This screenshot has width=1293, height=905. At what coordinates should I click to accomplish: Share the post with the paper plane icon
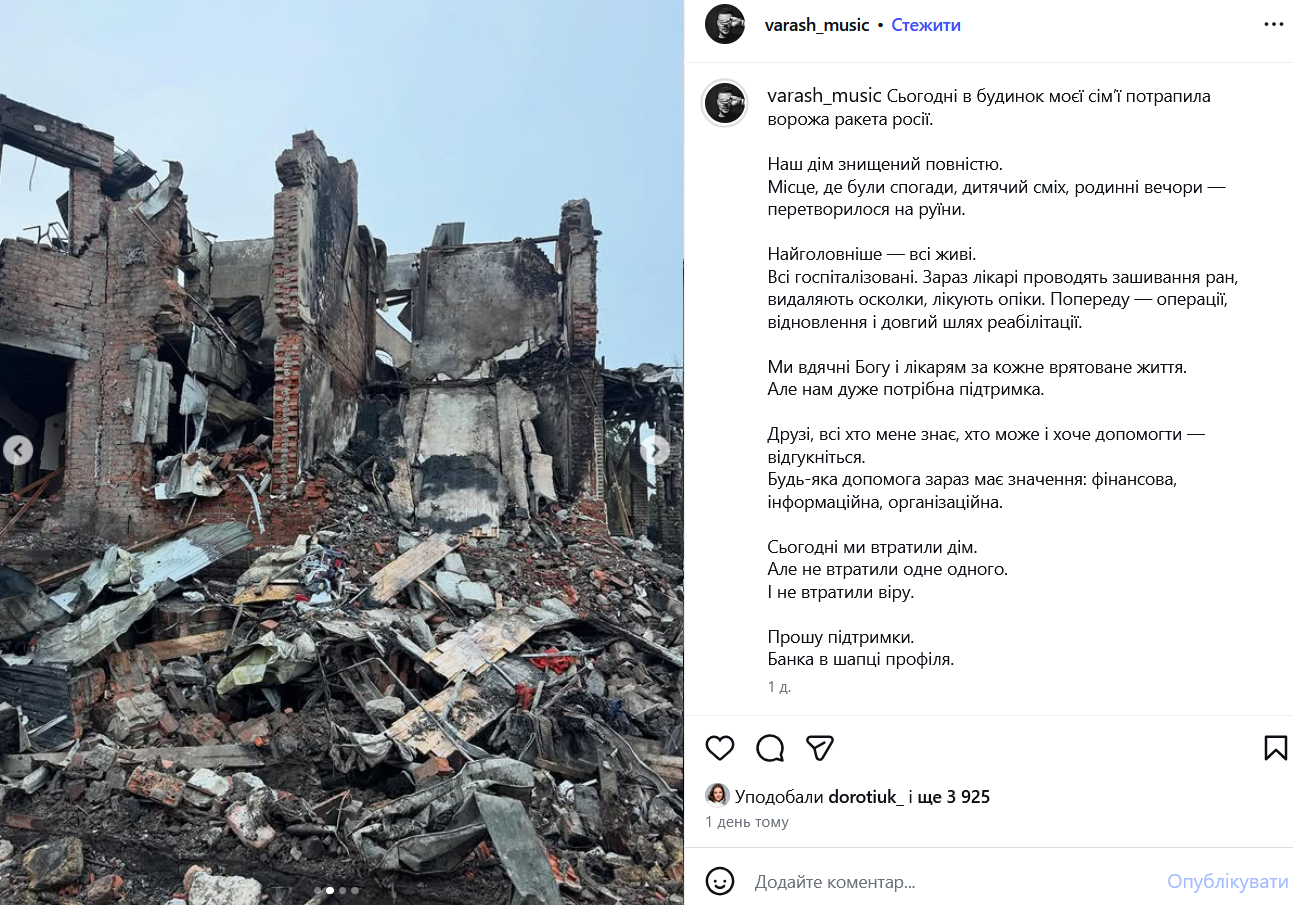pos(820,748)
